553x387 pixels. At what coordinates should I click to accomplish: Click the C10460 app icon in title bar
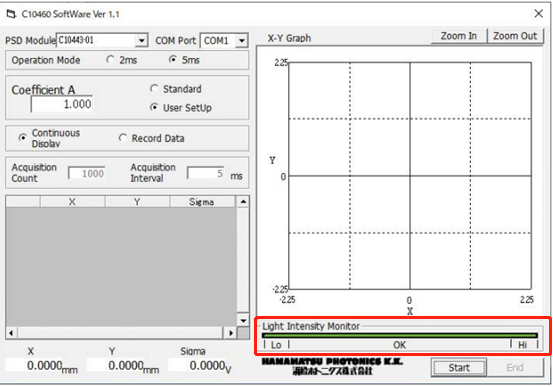[x=11, y=14]
